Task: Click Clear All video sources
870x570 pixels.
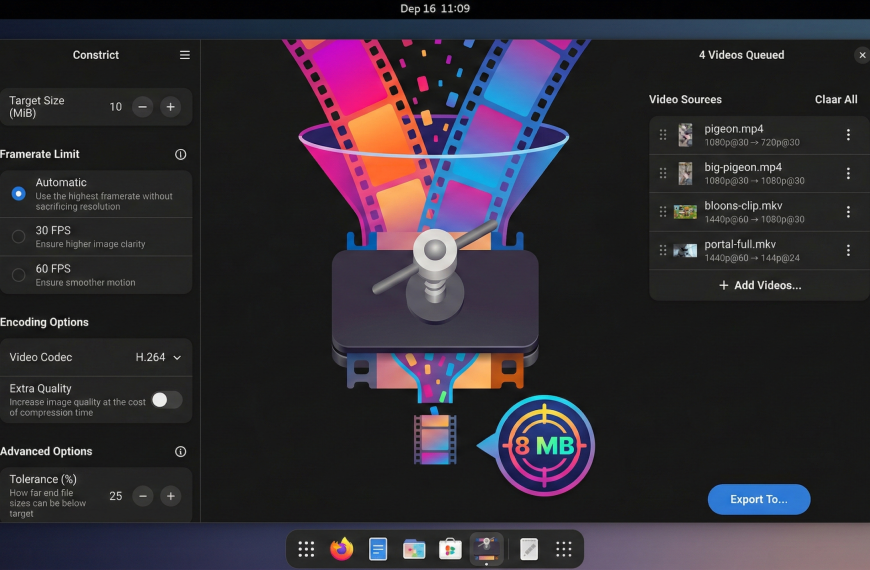Action: pos(836,99)
